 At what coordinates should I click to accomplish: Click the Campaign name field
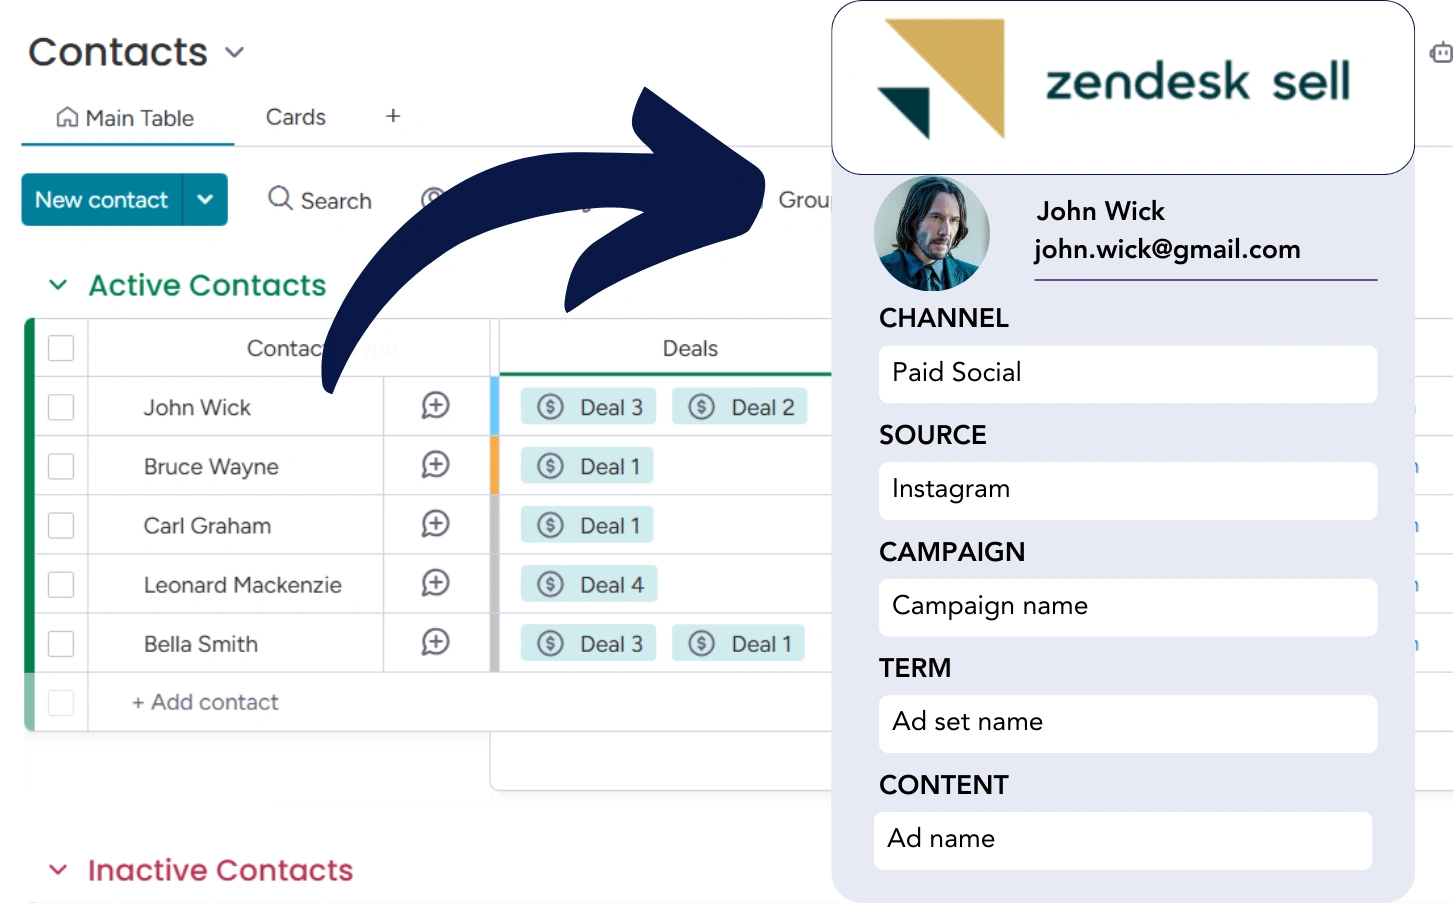(x=1128, y=607)
